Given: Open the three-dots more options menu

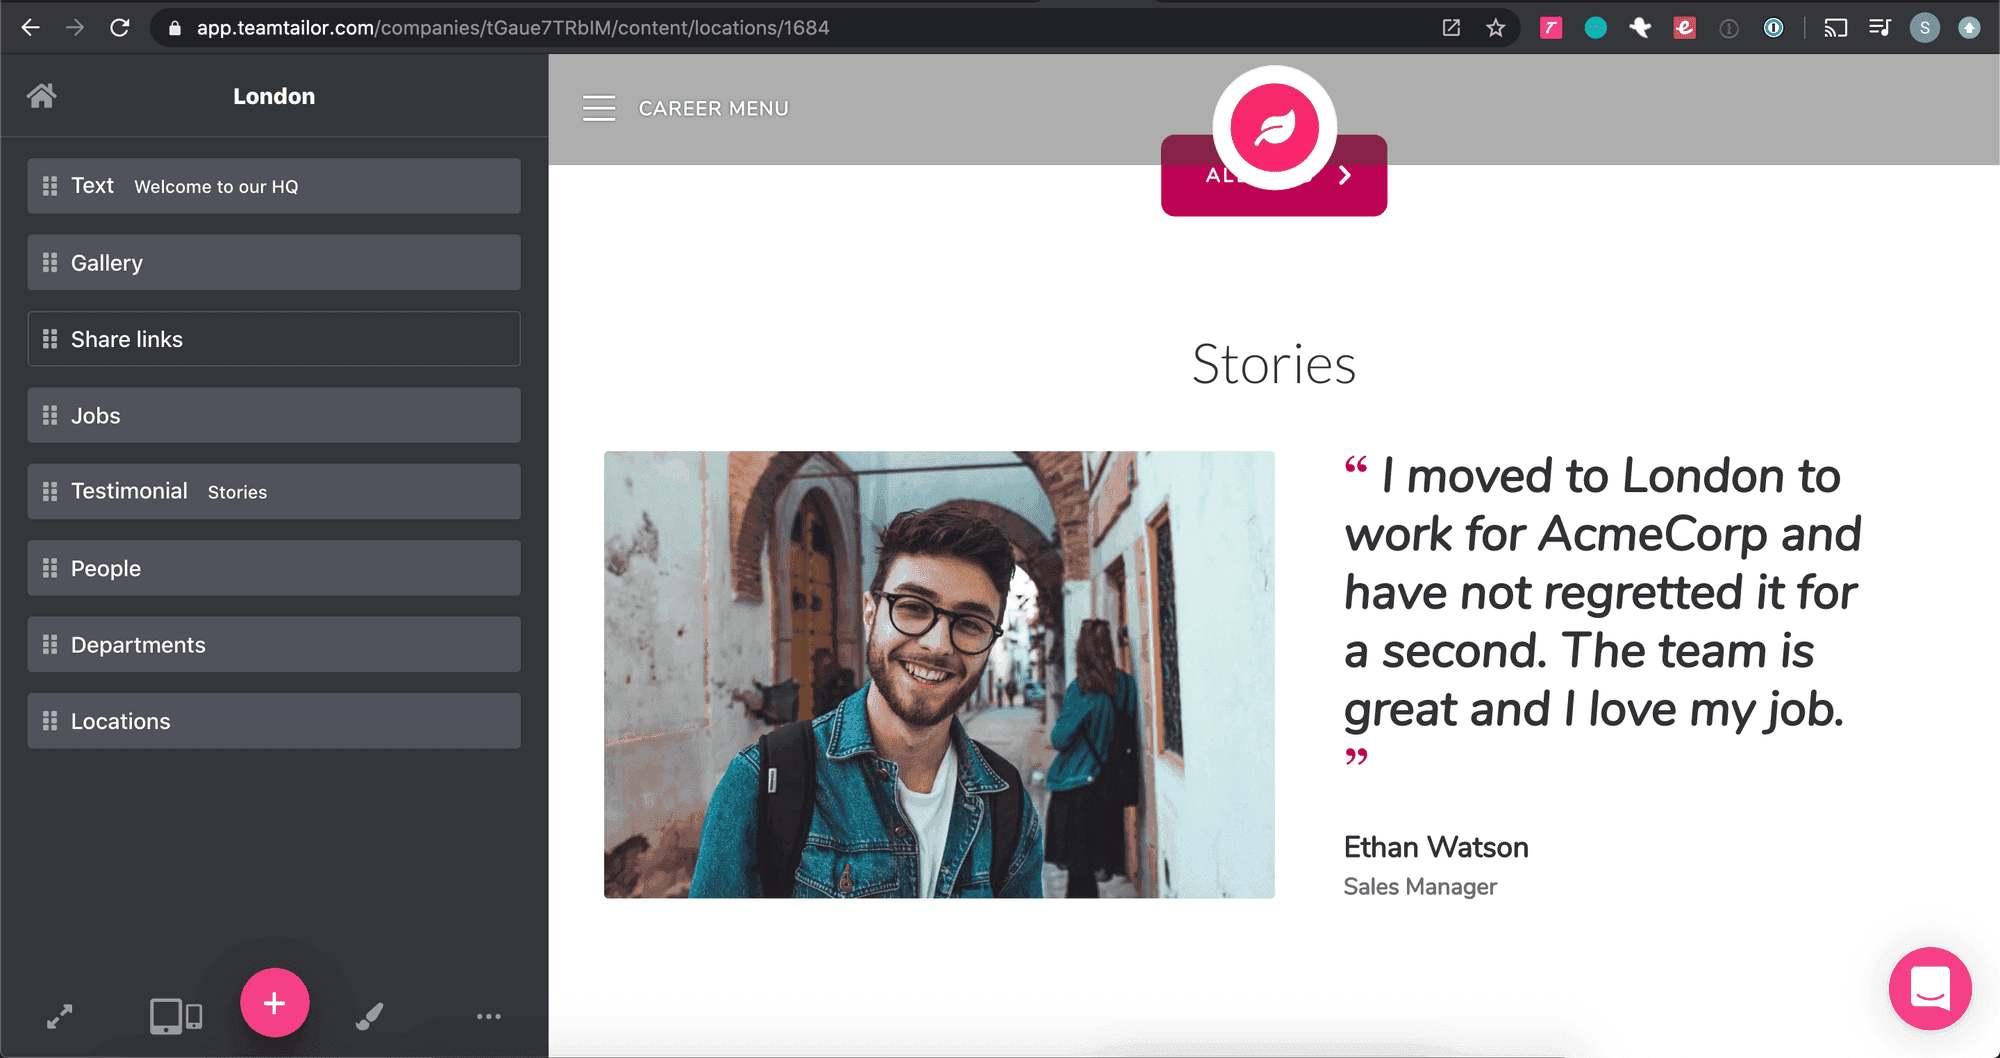Looking at the screenshot, I should pos(489,1017).
